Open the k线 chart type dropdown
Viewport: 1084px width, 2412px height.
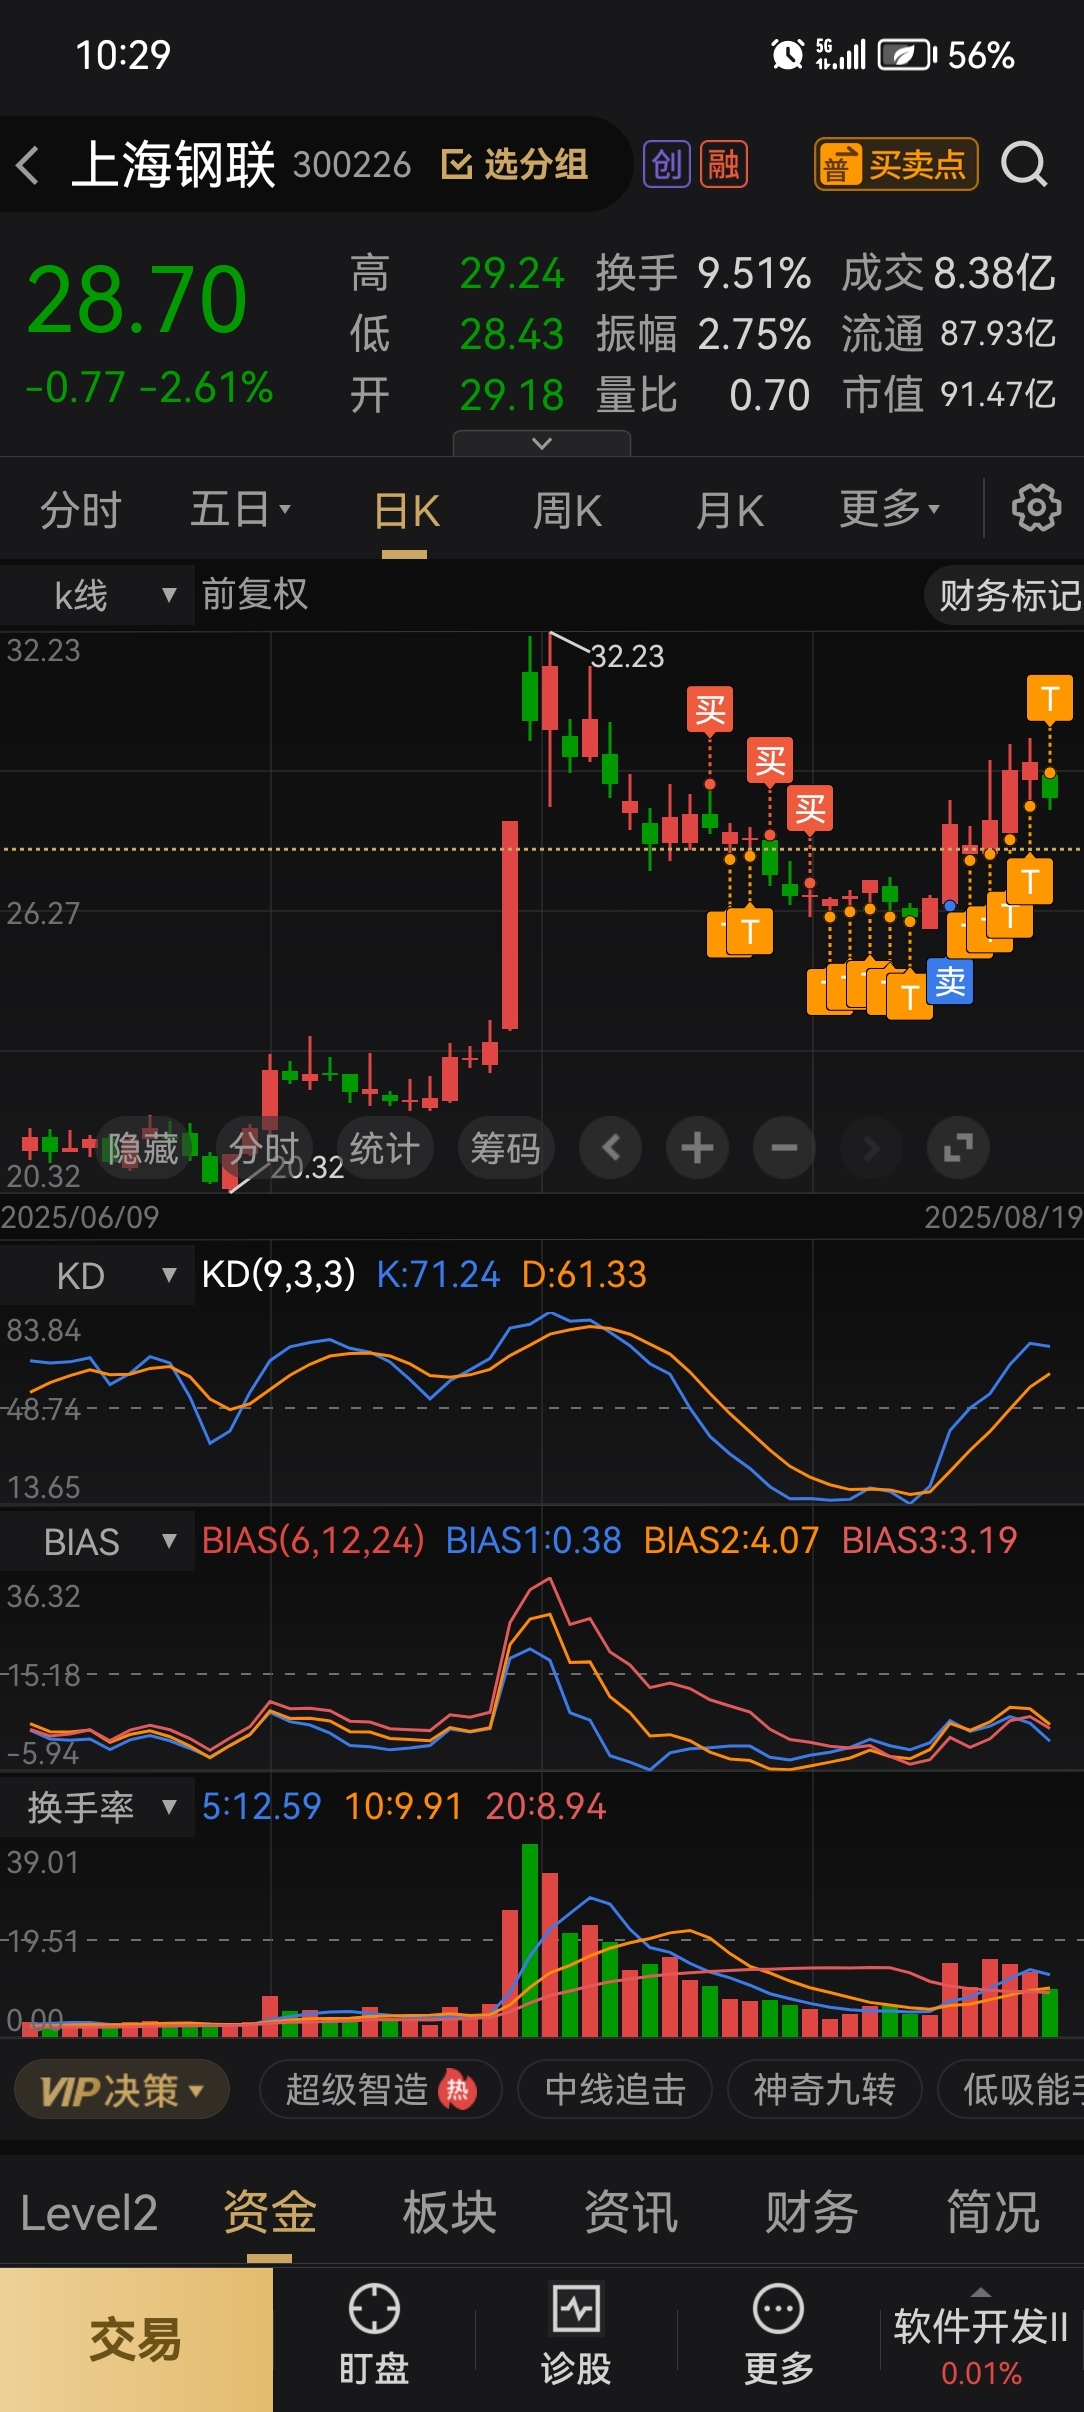(97, 595)
